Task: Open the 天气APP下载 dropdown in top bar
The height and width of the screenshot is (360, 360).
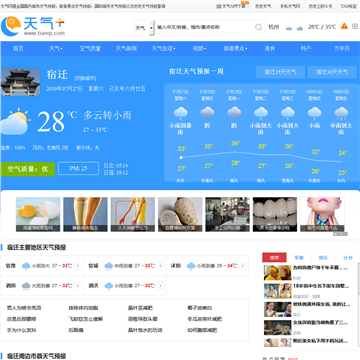Action: click(x=233, y=6)
